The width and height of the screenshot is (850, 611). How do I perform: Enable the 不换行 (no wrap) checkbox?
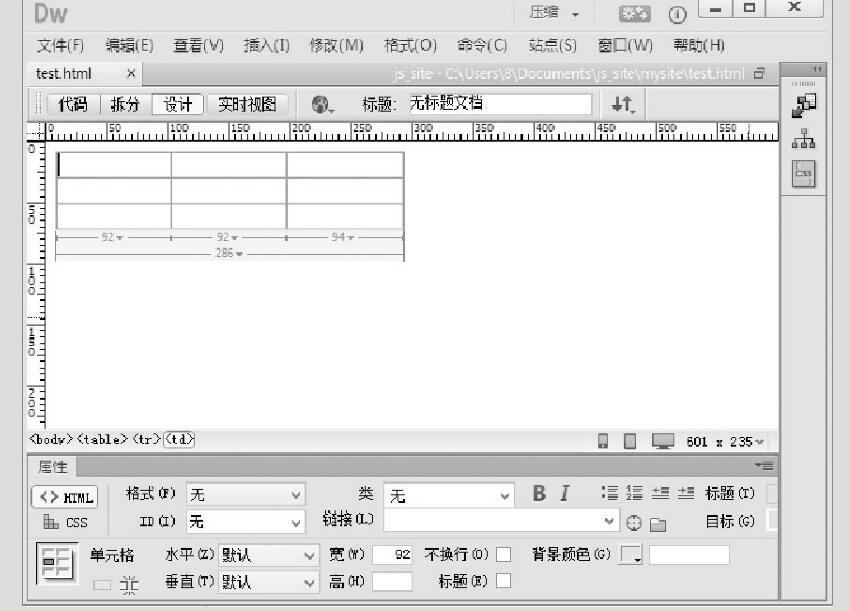[503, 554]
